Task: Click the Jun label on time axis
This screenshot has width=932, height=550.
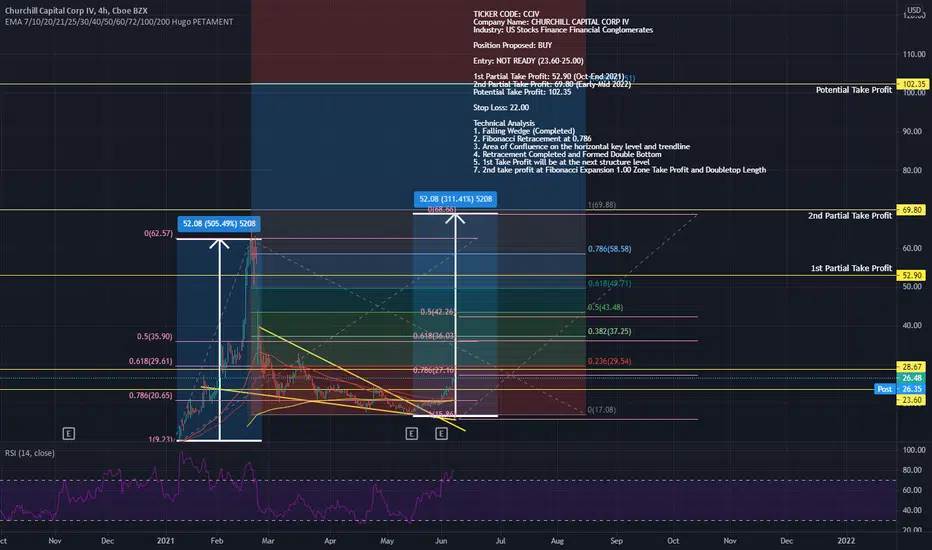Action: pos(441,540)
